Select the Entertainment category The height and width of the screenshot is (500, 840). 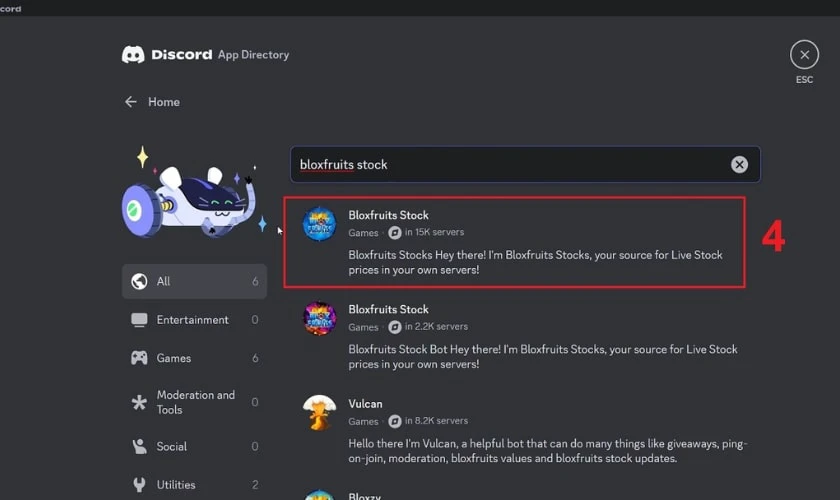pos(194,320)
